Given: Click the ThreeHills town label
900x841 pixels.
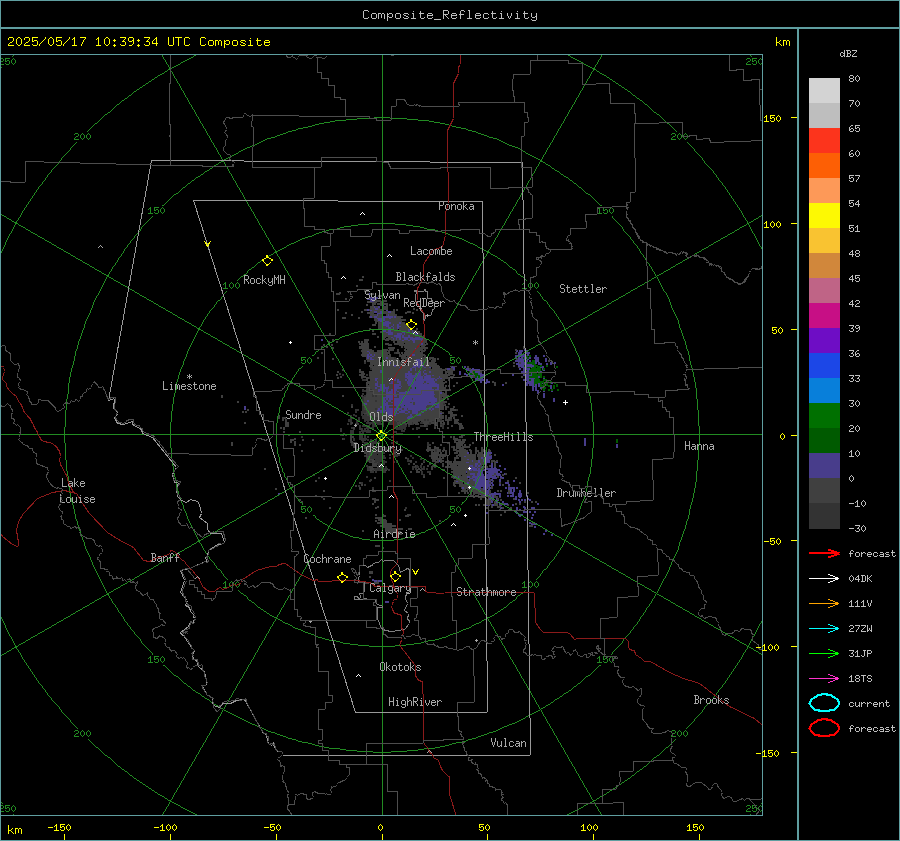Looking at the screenshot, I should [x=503, y=437].
